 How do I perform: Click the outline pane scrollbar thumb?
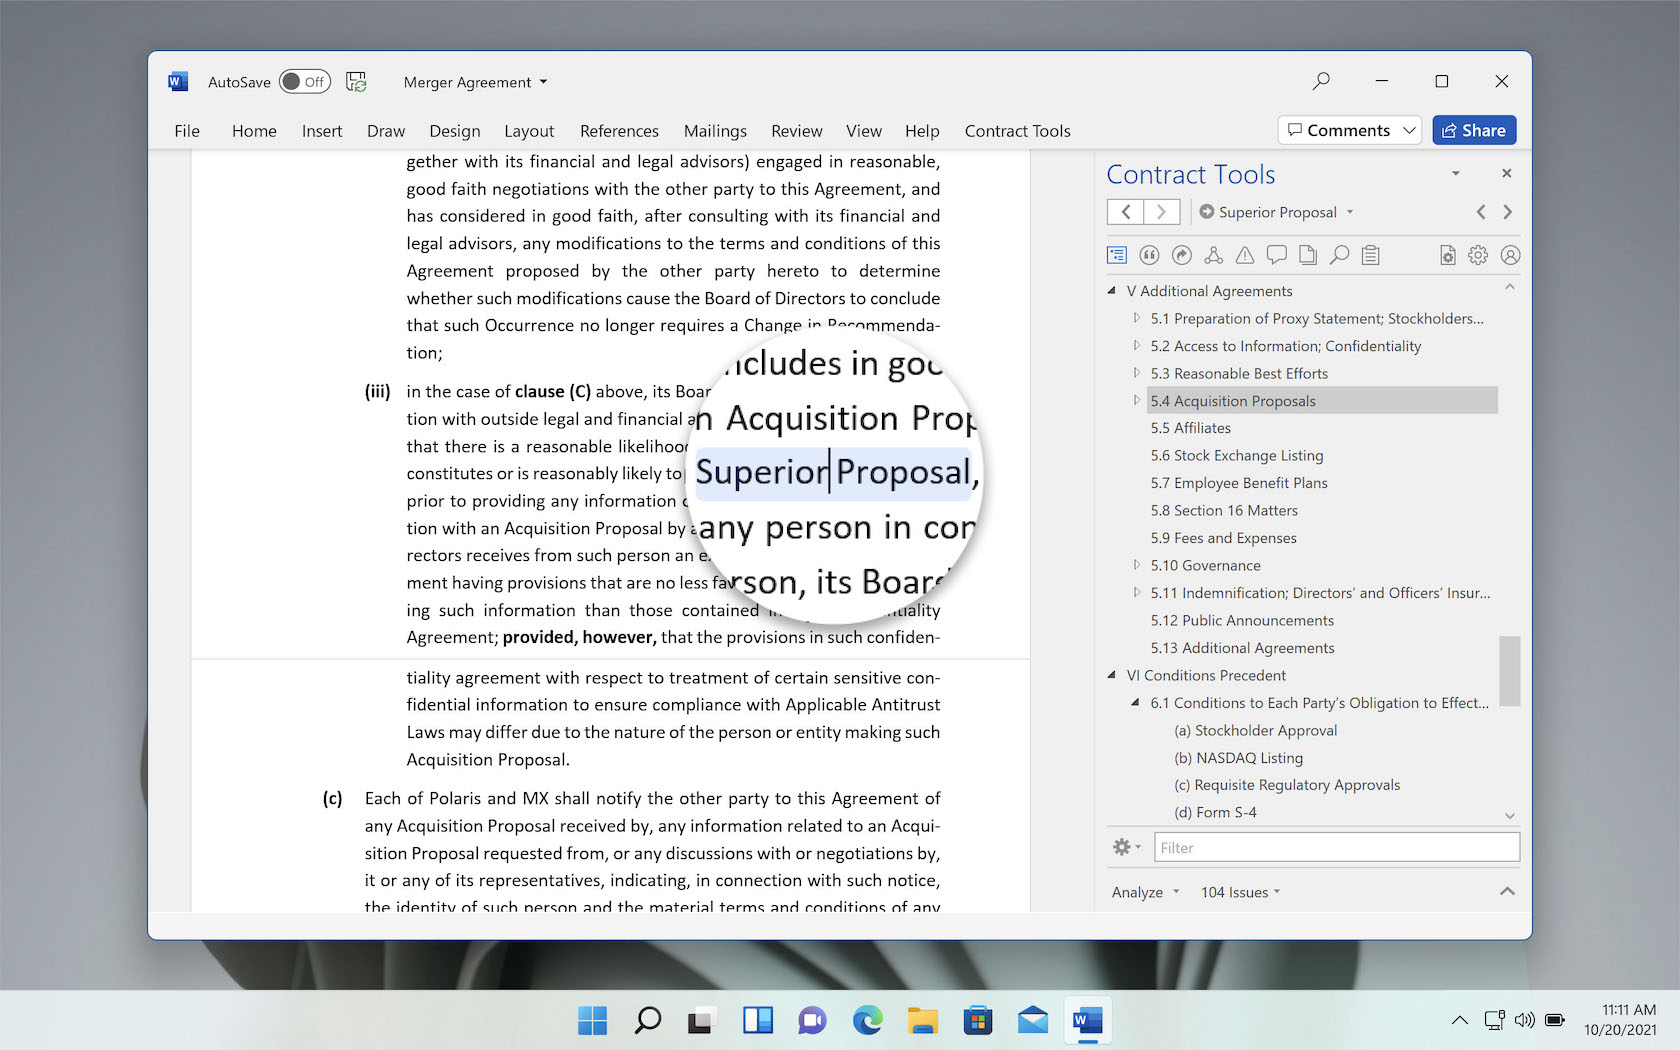pos(1510,671)
